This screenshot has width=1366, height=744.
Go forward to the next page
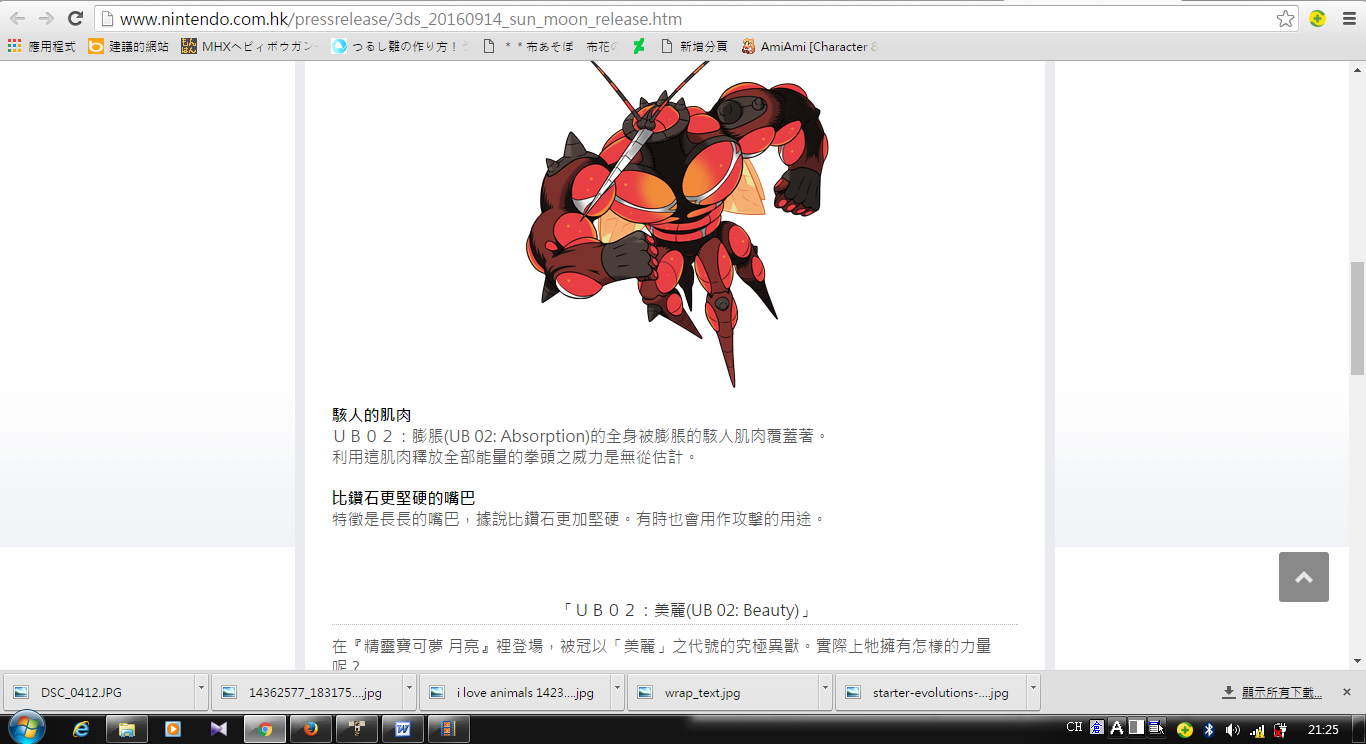(46, 18)
